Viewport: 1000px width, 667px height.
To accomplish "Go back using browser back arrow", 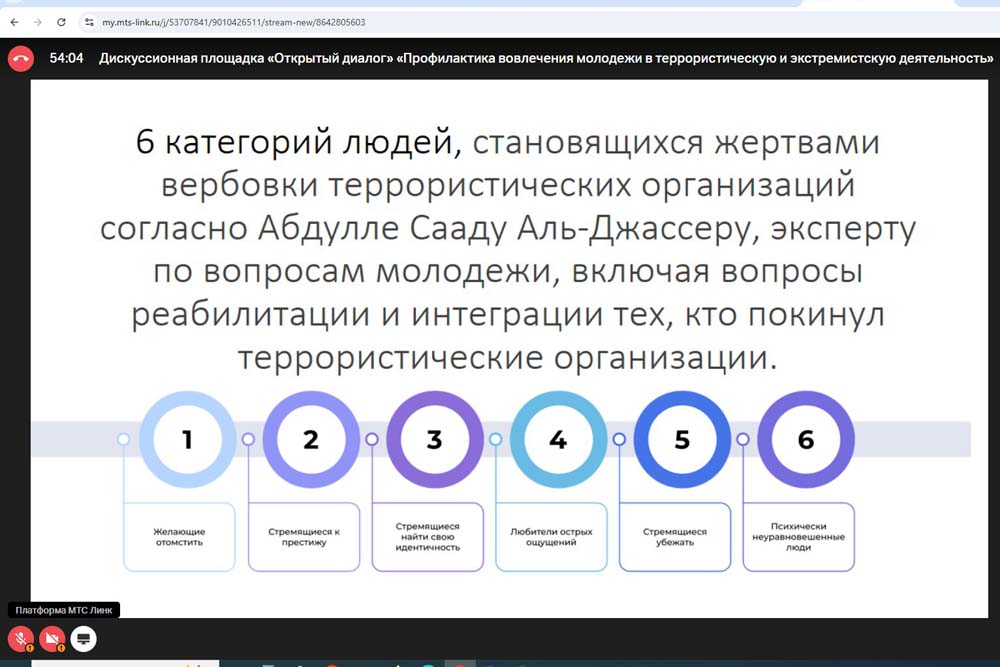I will click(x=13, y=21).
